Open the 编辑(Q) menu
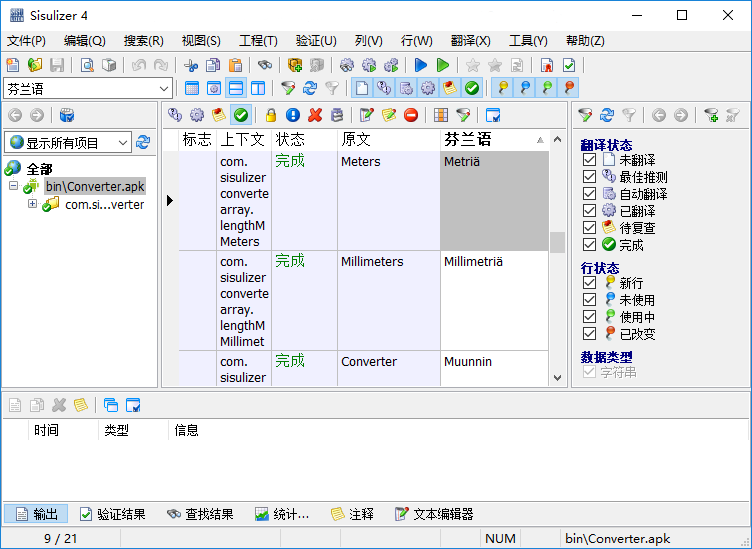752x549 pixels. click(x=84, y=41)
